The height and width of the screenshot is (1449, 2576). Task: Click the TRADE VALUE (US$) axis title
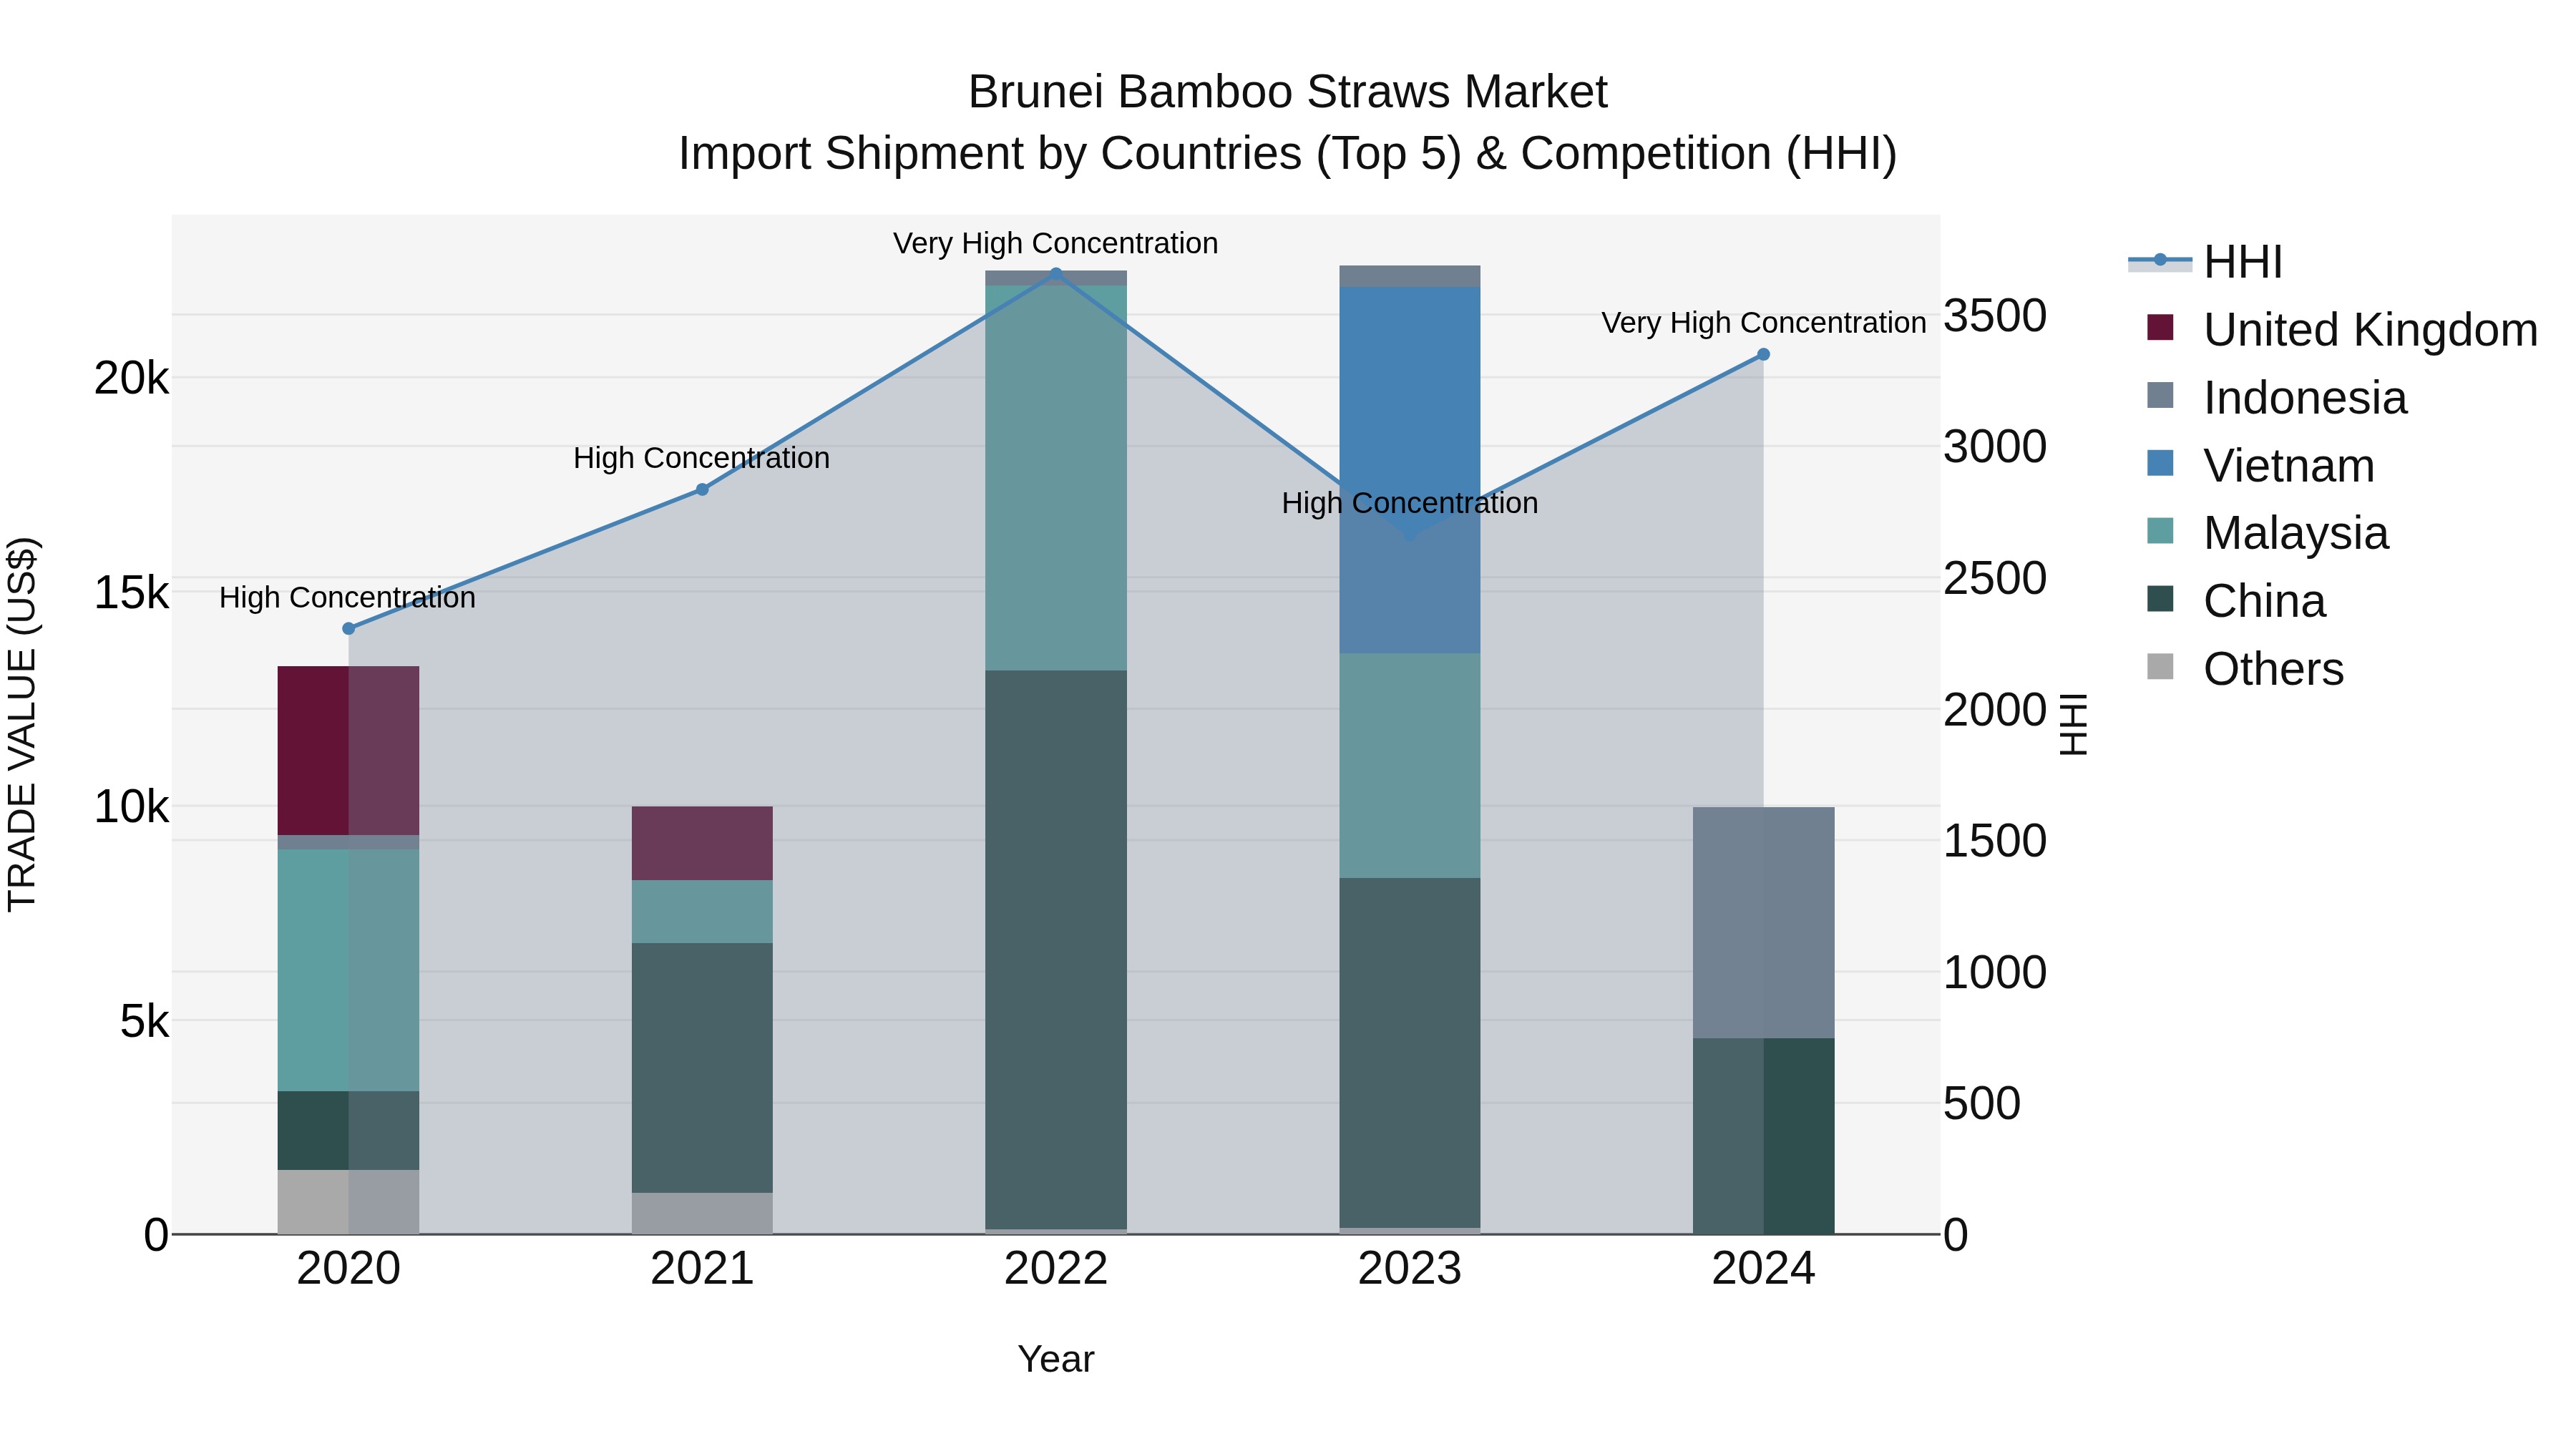click(22, 724)
